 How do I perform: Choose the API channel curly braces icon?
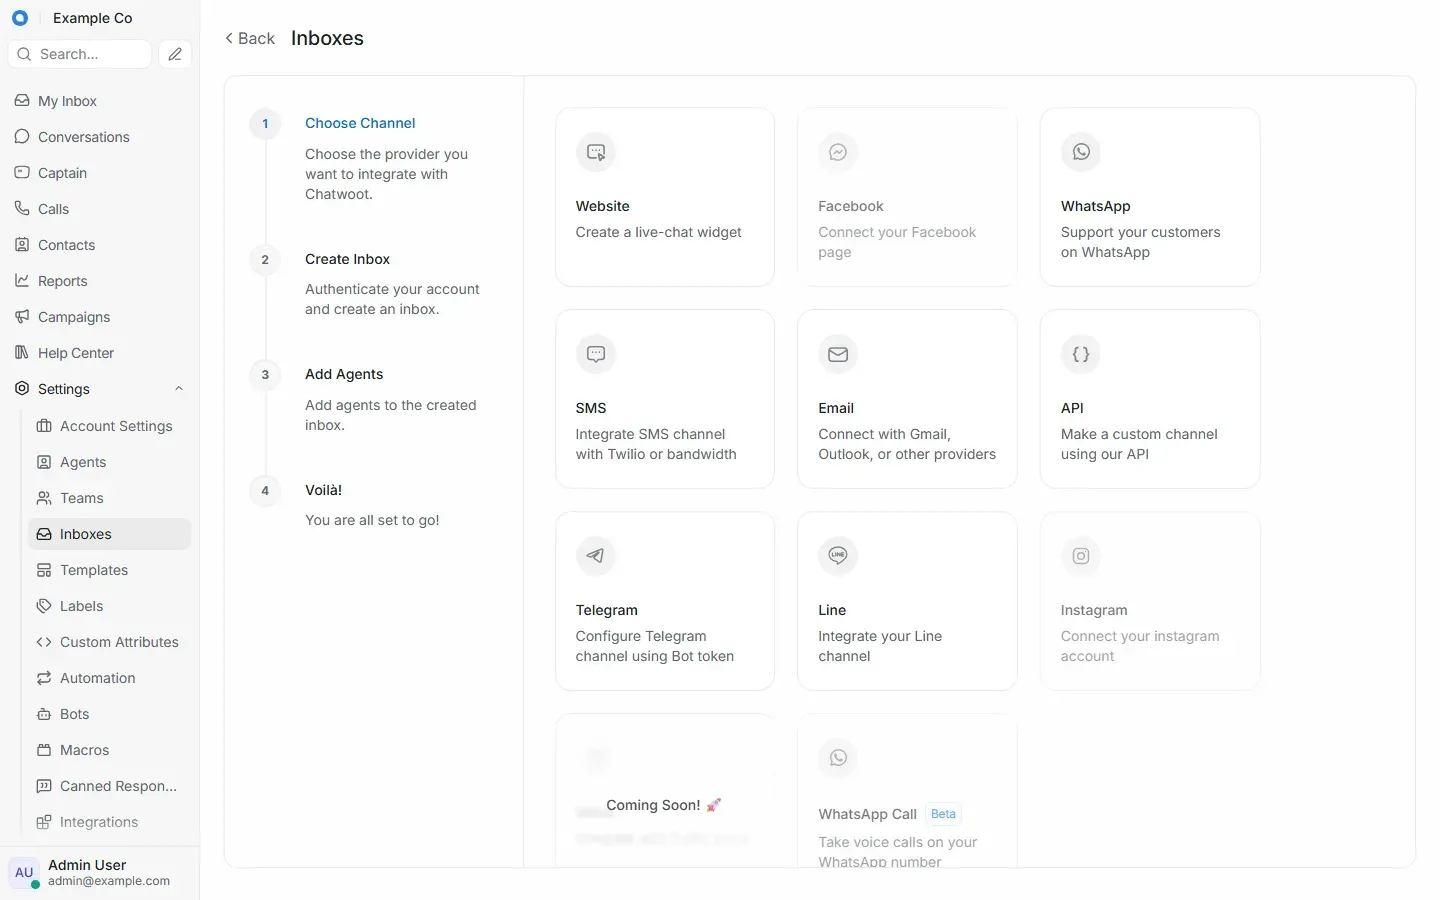[x=1081, y=354]
